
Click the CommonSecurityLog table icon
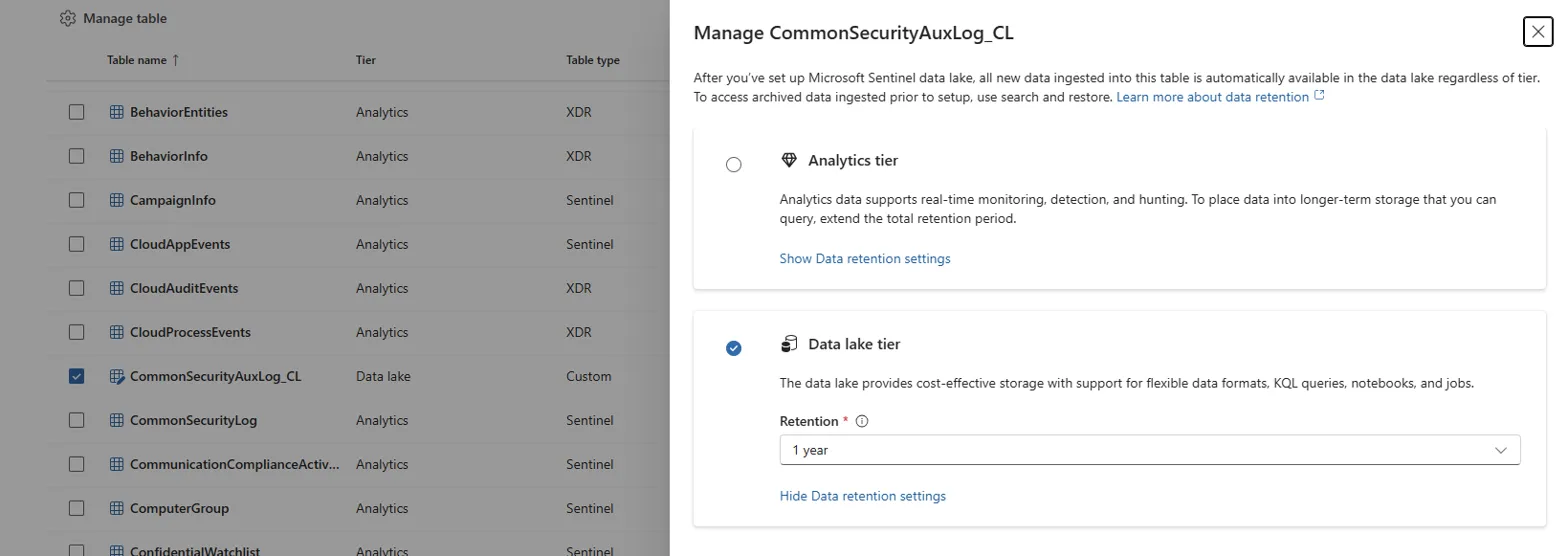click(117, 420)
